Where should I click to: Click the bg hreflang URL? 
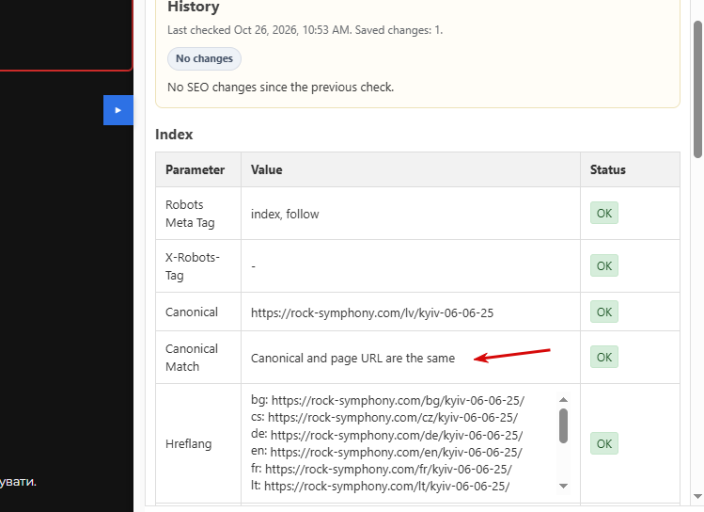click(x=398, y=400)
